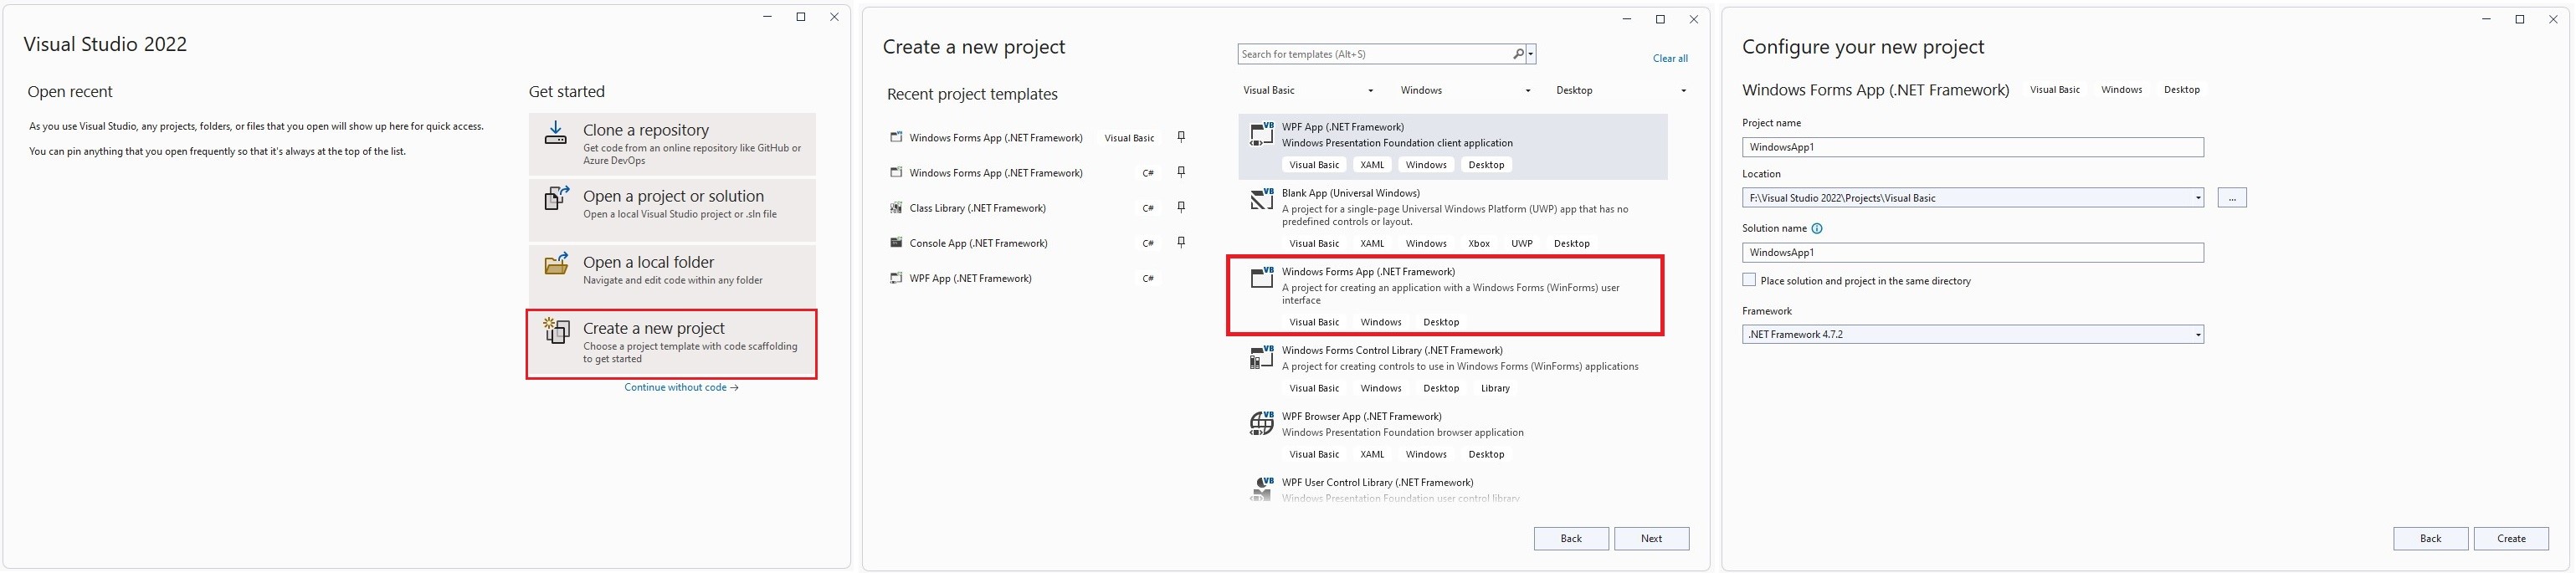This screenshot has width=2576, height=573.
Task: Click the Create button
Action: coord(2510,538)
